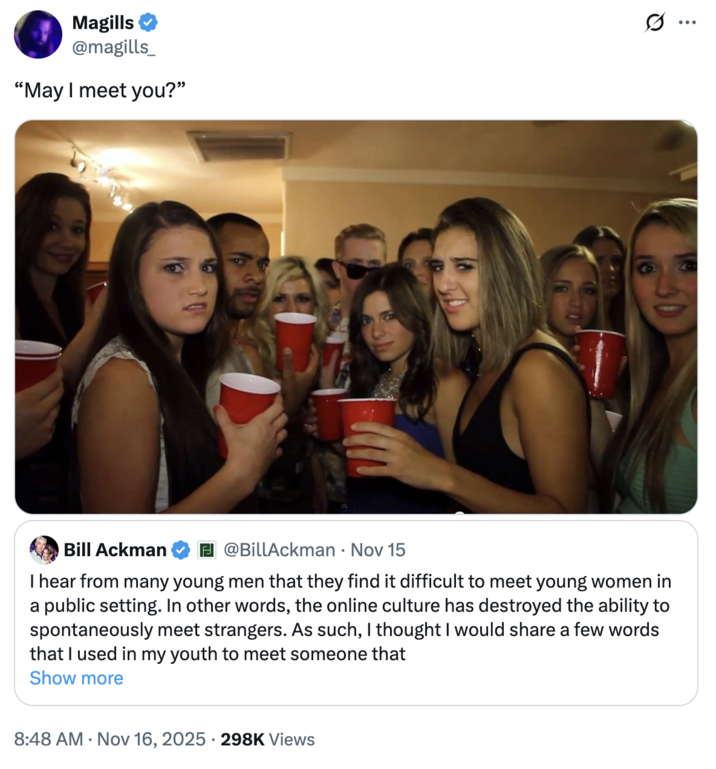
Task: Click the man wearing sunglasses in the photo
Action: (358, 263)
